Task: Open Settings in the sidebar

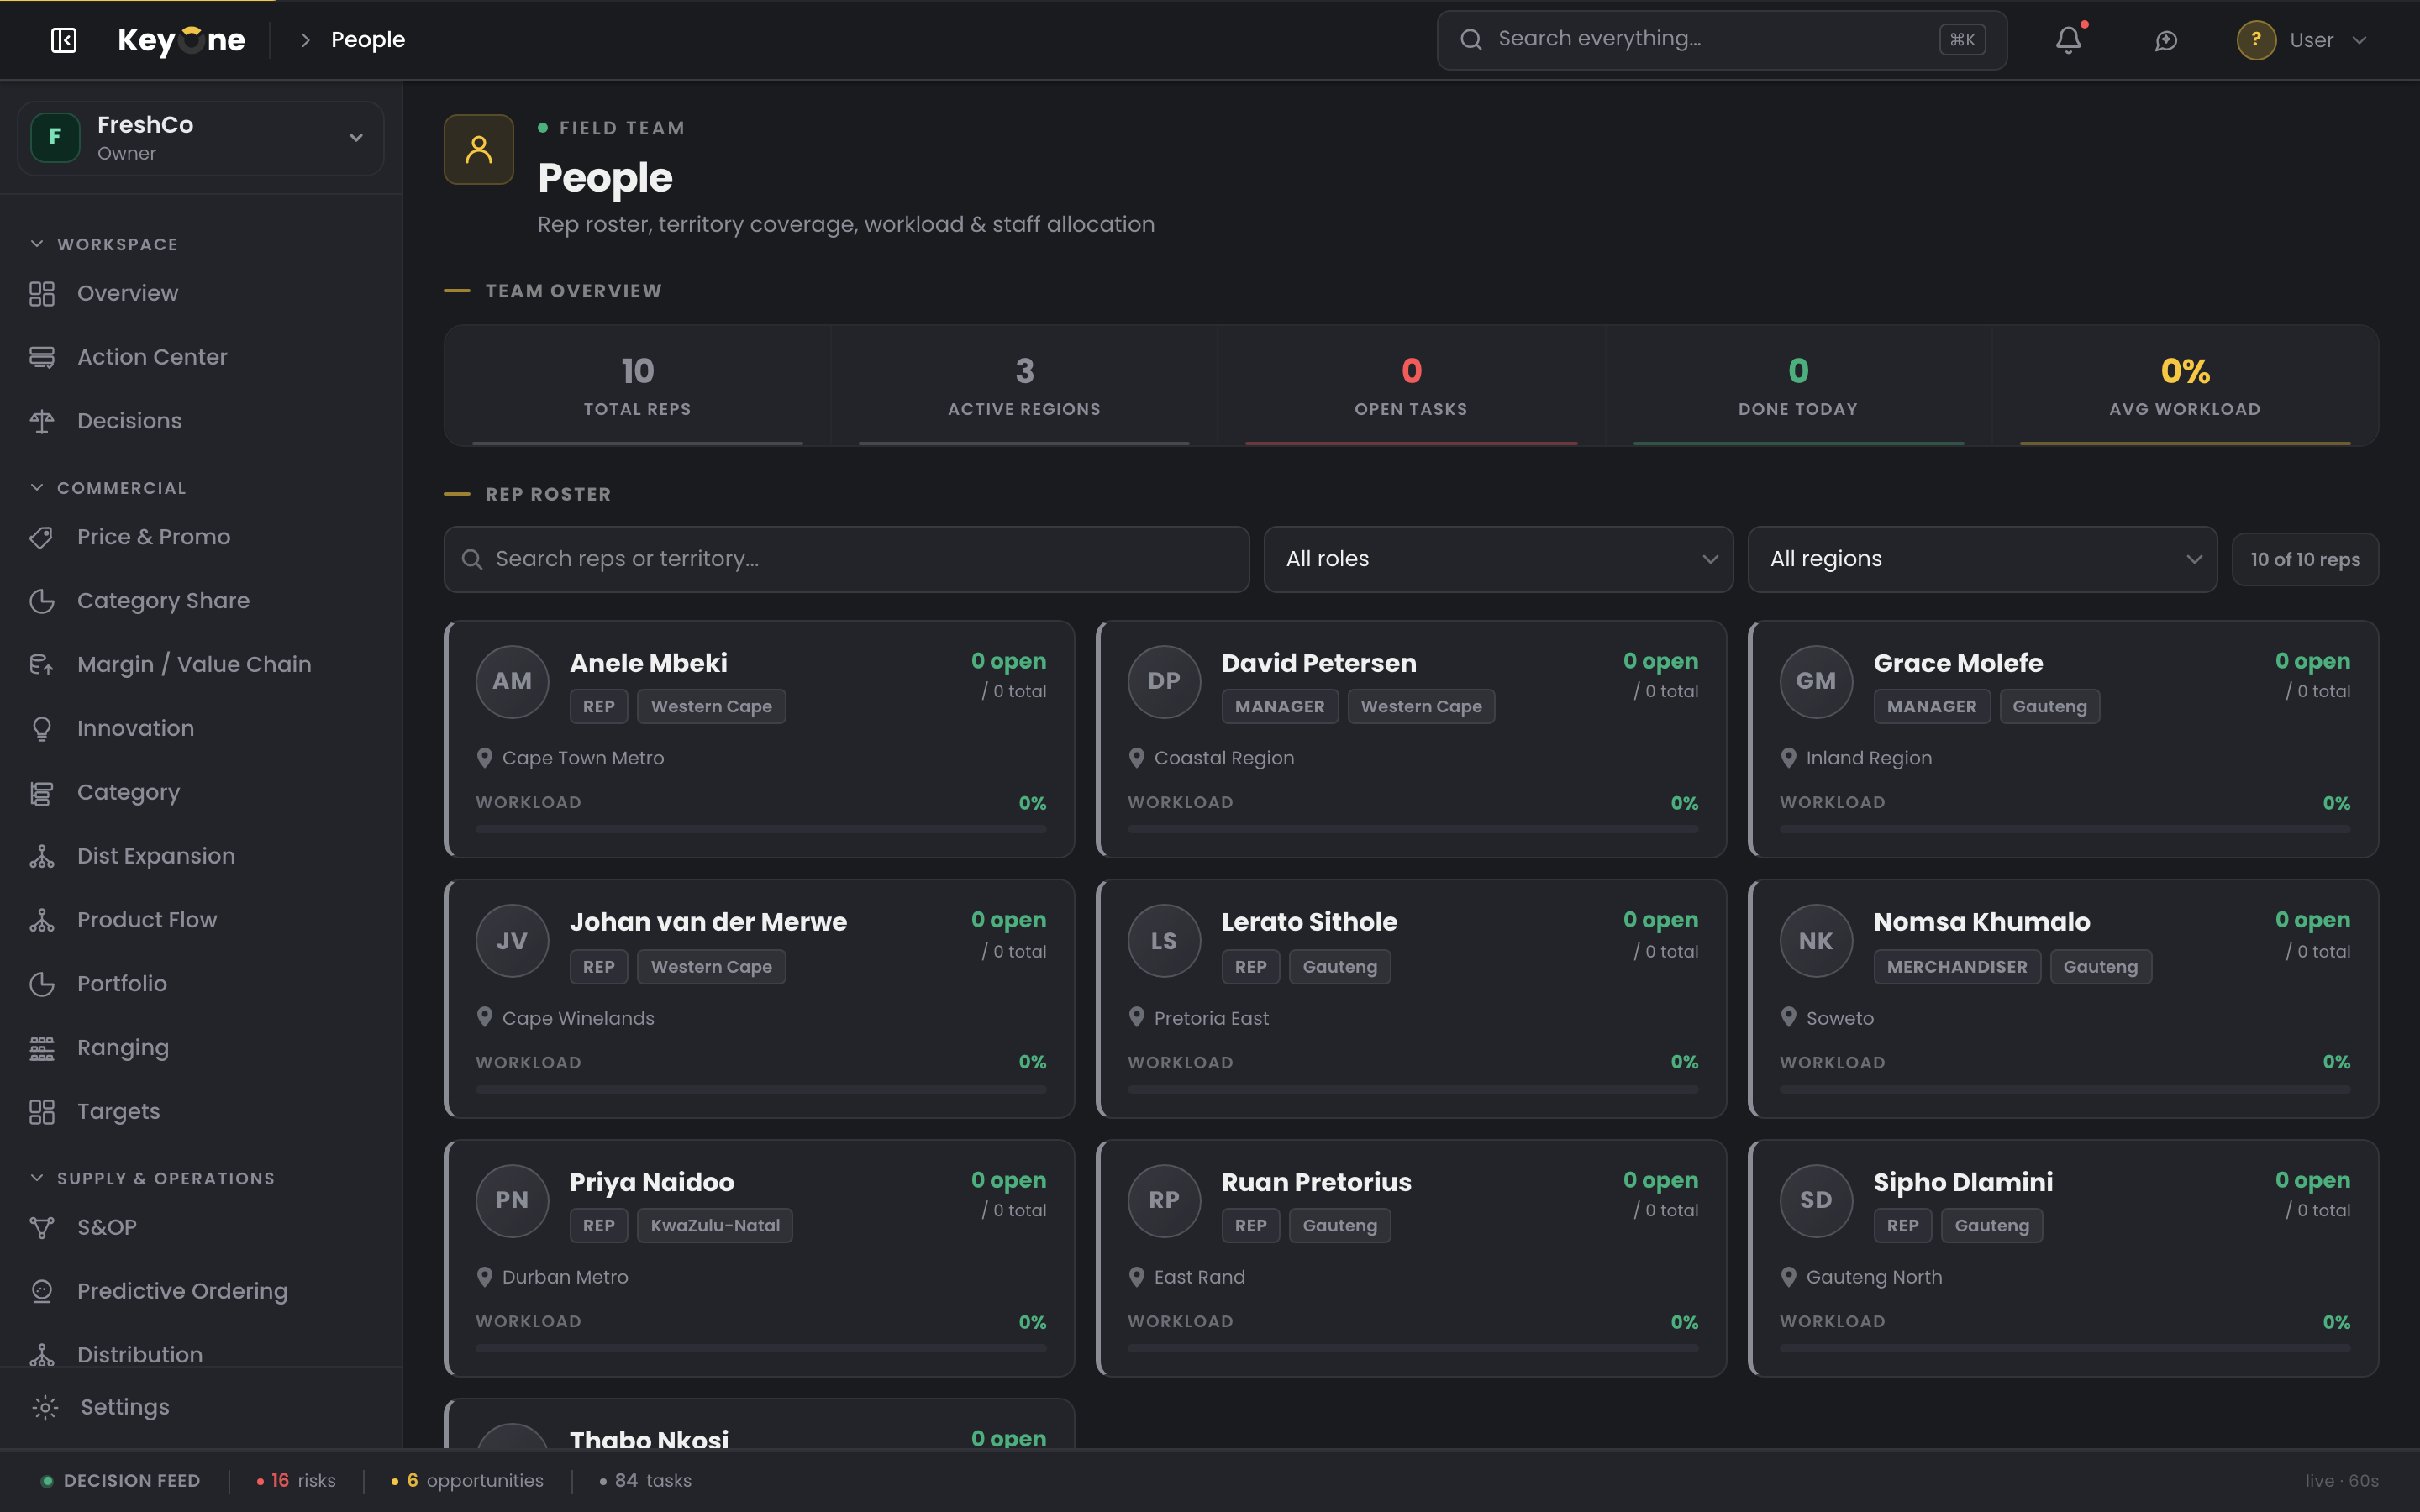Action: pyautogui.click(x=124, y=1407)
